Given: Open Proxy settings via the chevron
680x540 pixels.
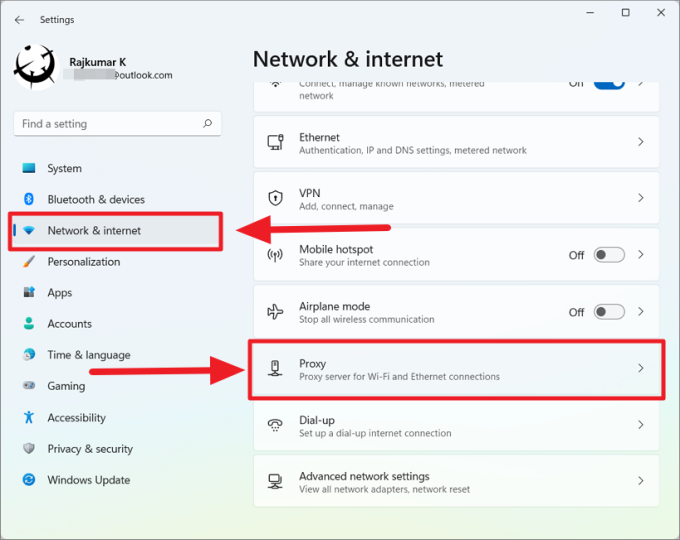Looking at the screenshot, I should coord(641,369).
